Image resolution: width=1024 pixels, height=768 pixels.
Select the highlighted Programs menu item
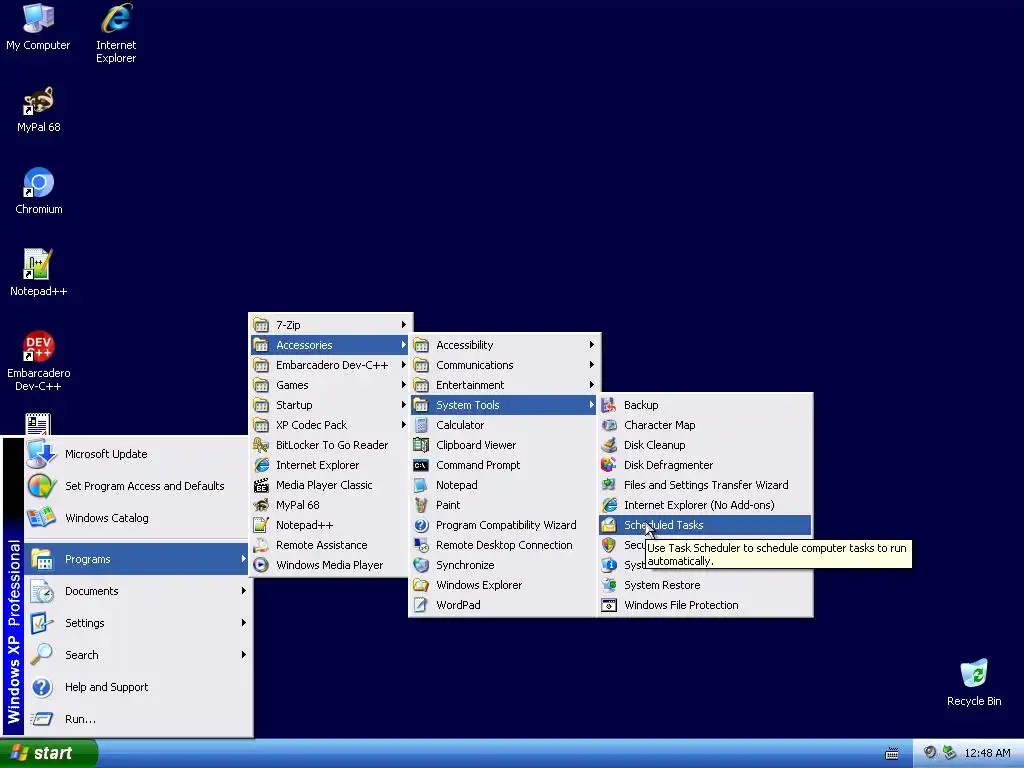coord(138,559)
